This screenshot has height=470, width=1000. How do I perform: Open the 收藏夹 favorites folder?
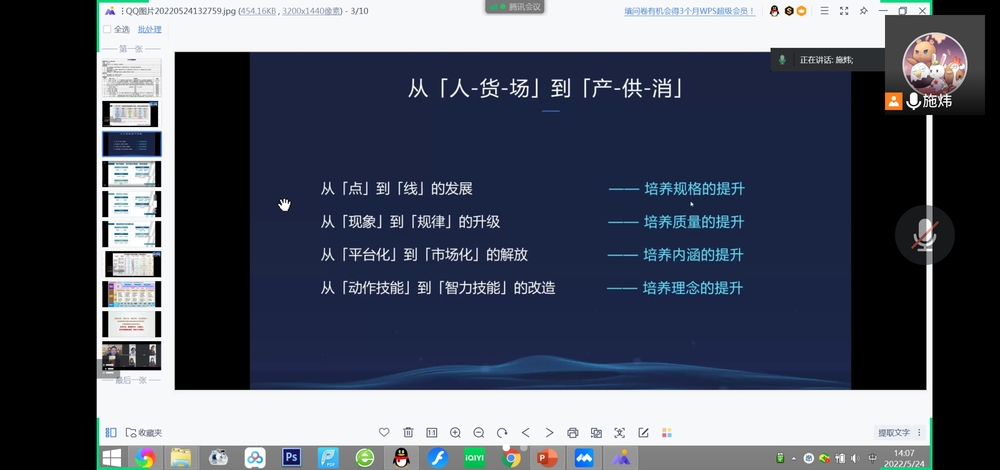point(144,432)
